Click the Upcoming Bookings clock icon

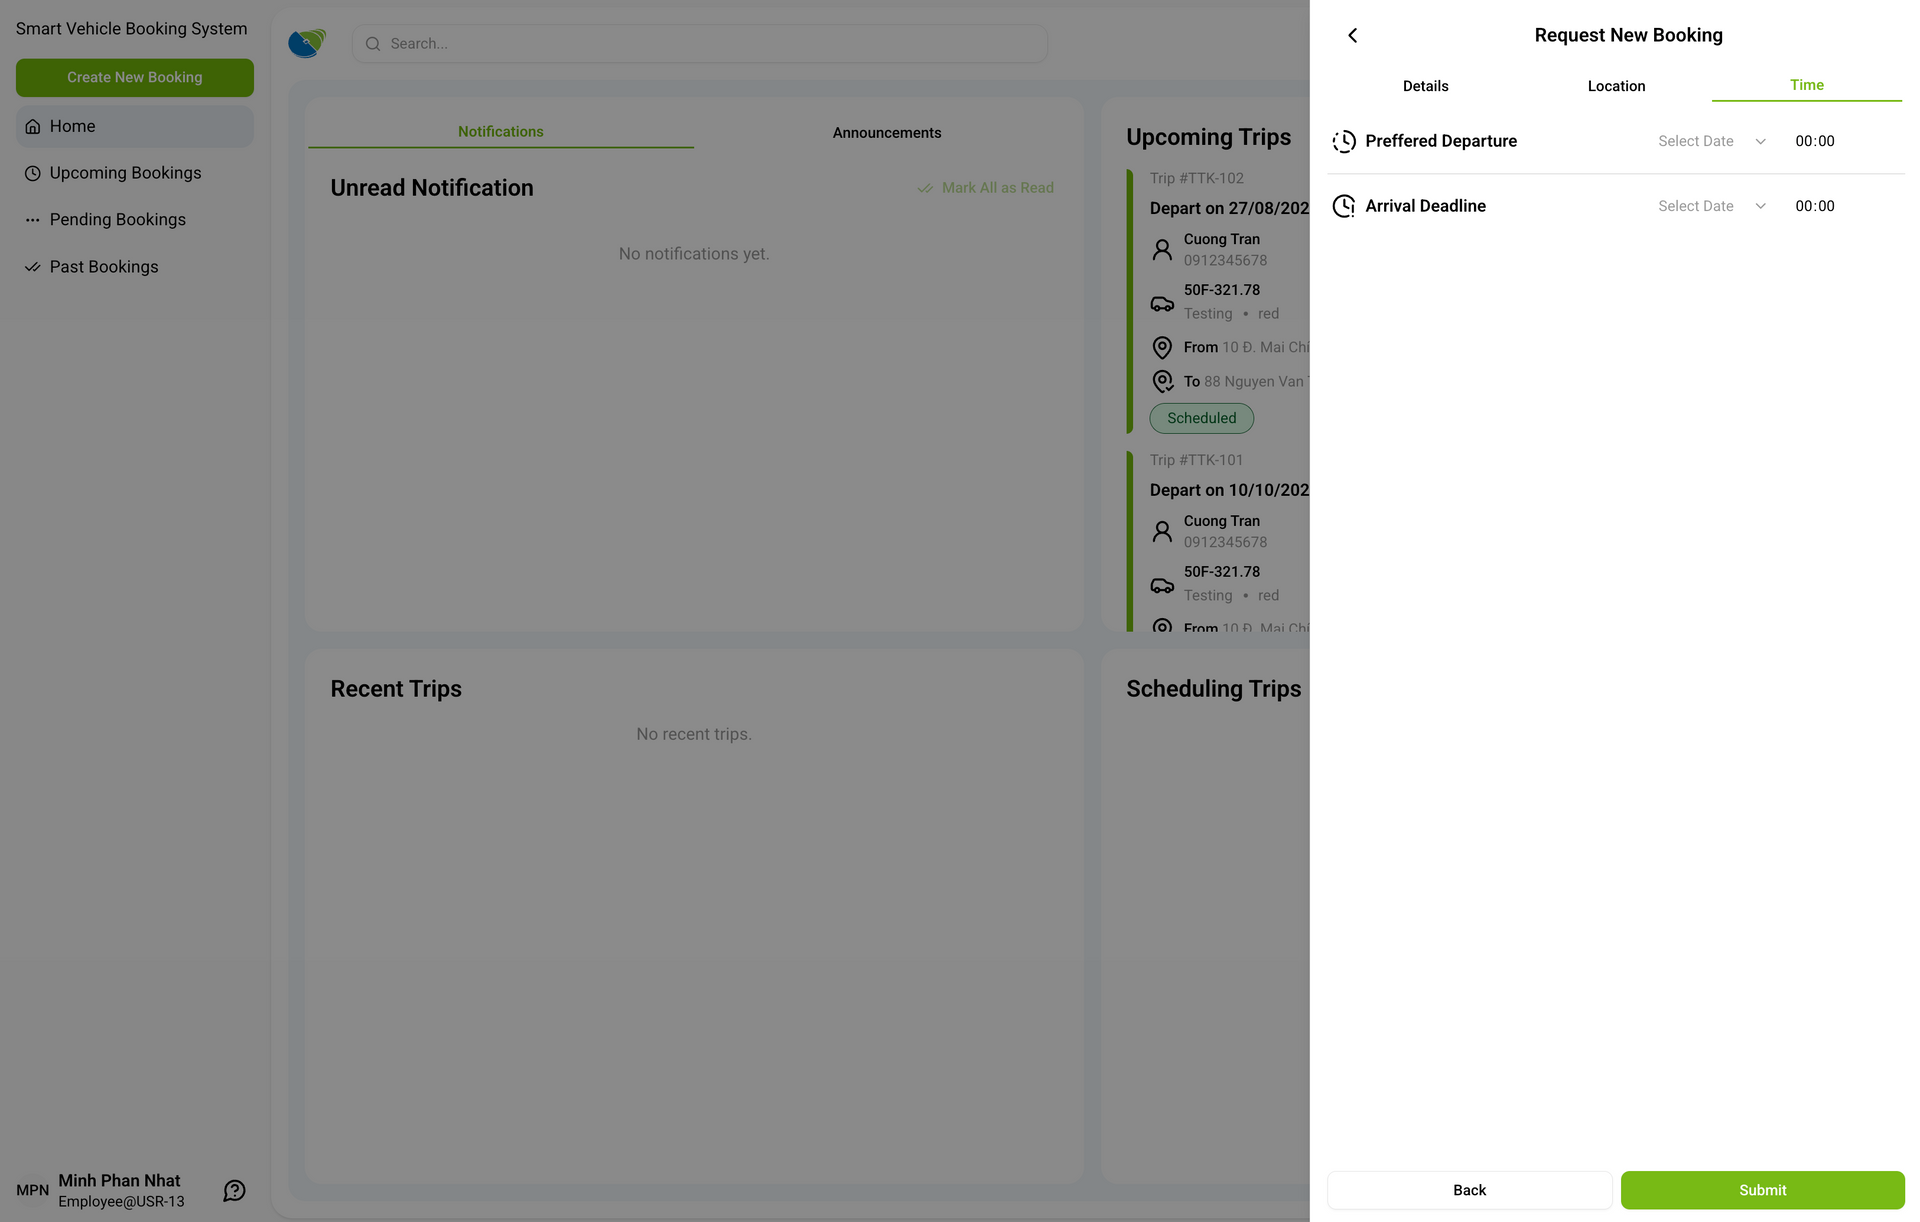(x=33, y=174)
